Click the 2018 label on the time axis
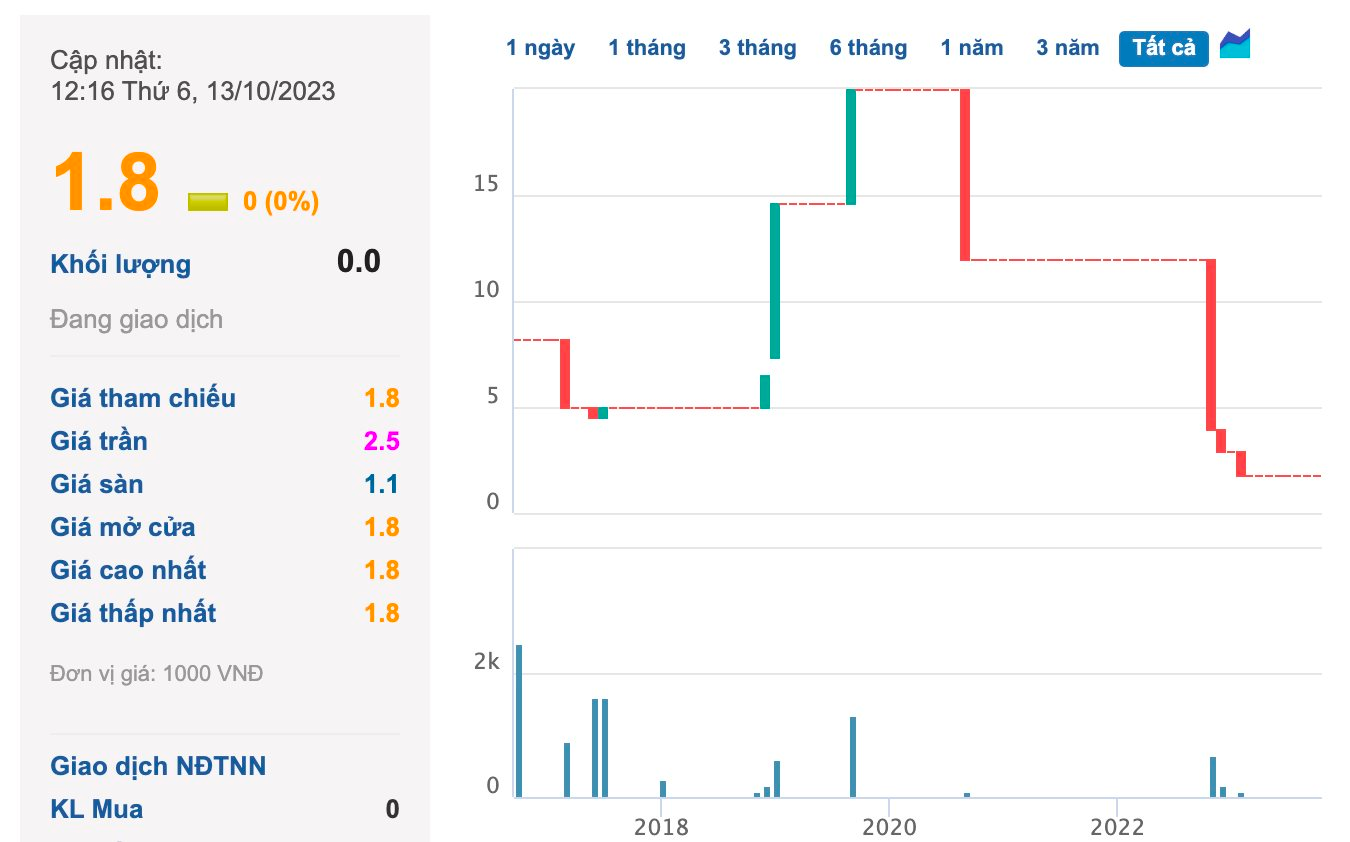The image size is (1350, 842). [660, 827]
